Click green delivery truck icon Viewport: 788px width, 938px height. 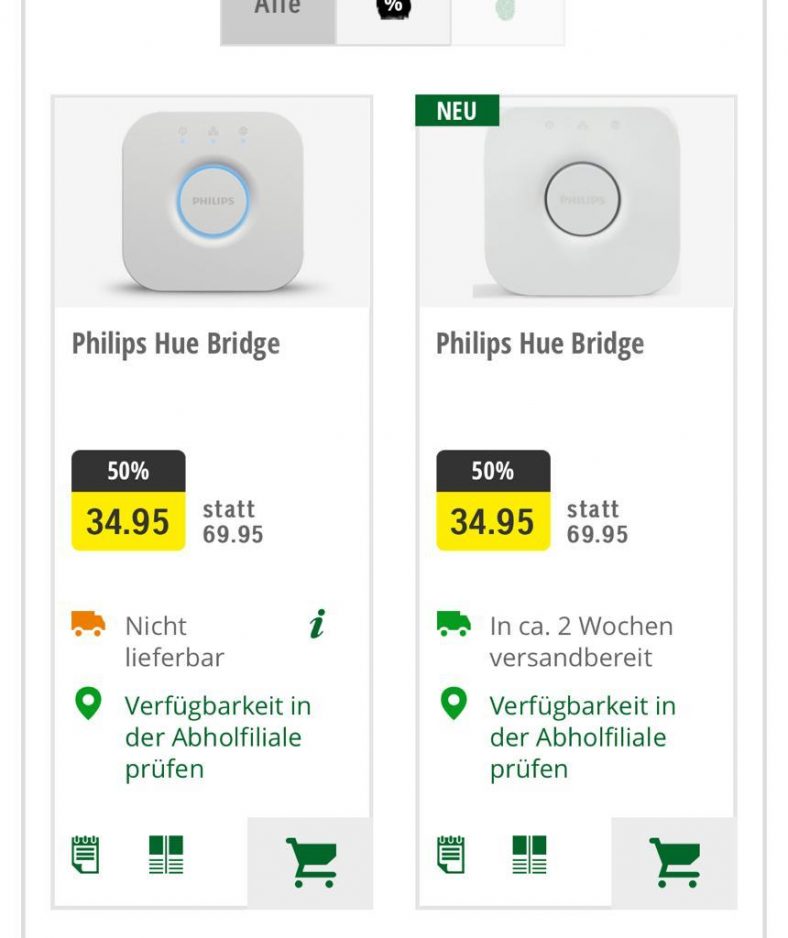coord(453,625)
